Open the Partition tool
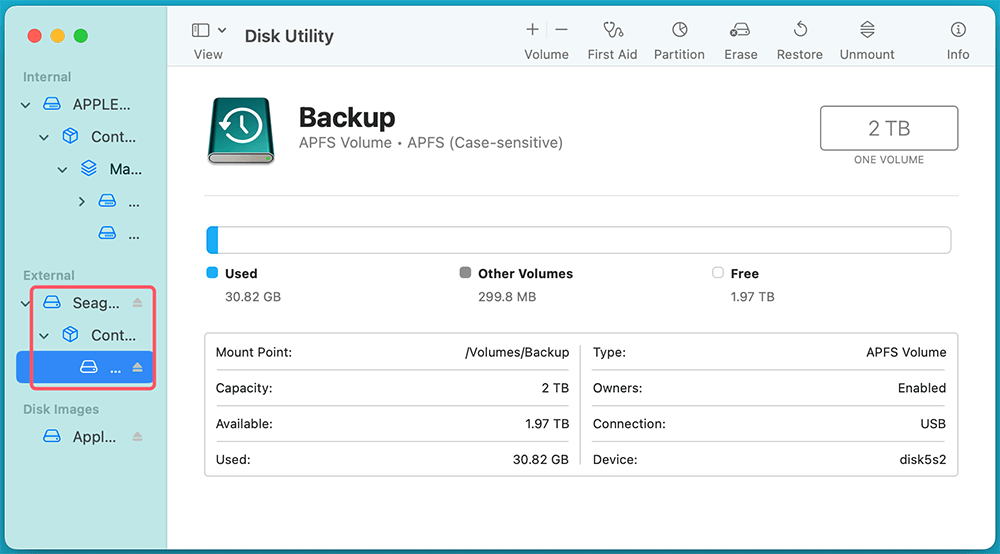Viewport: 1000px width, 554px height. [679, 31]
